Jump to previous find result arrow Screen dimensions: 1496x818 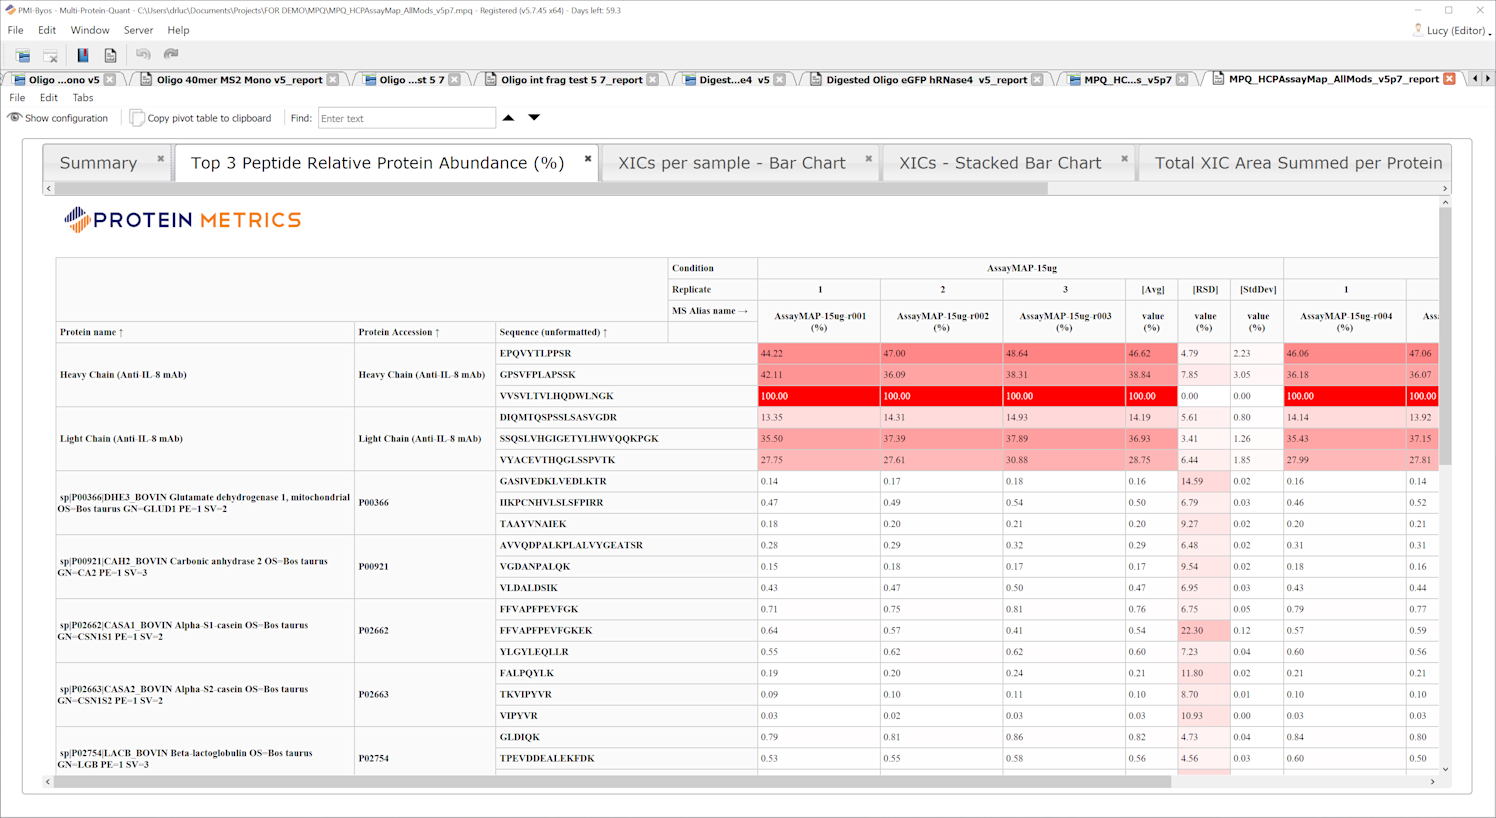point(508,118)
